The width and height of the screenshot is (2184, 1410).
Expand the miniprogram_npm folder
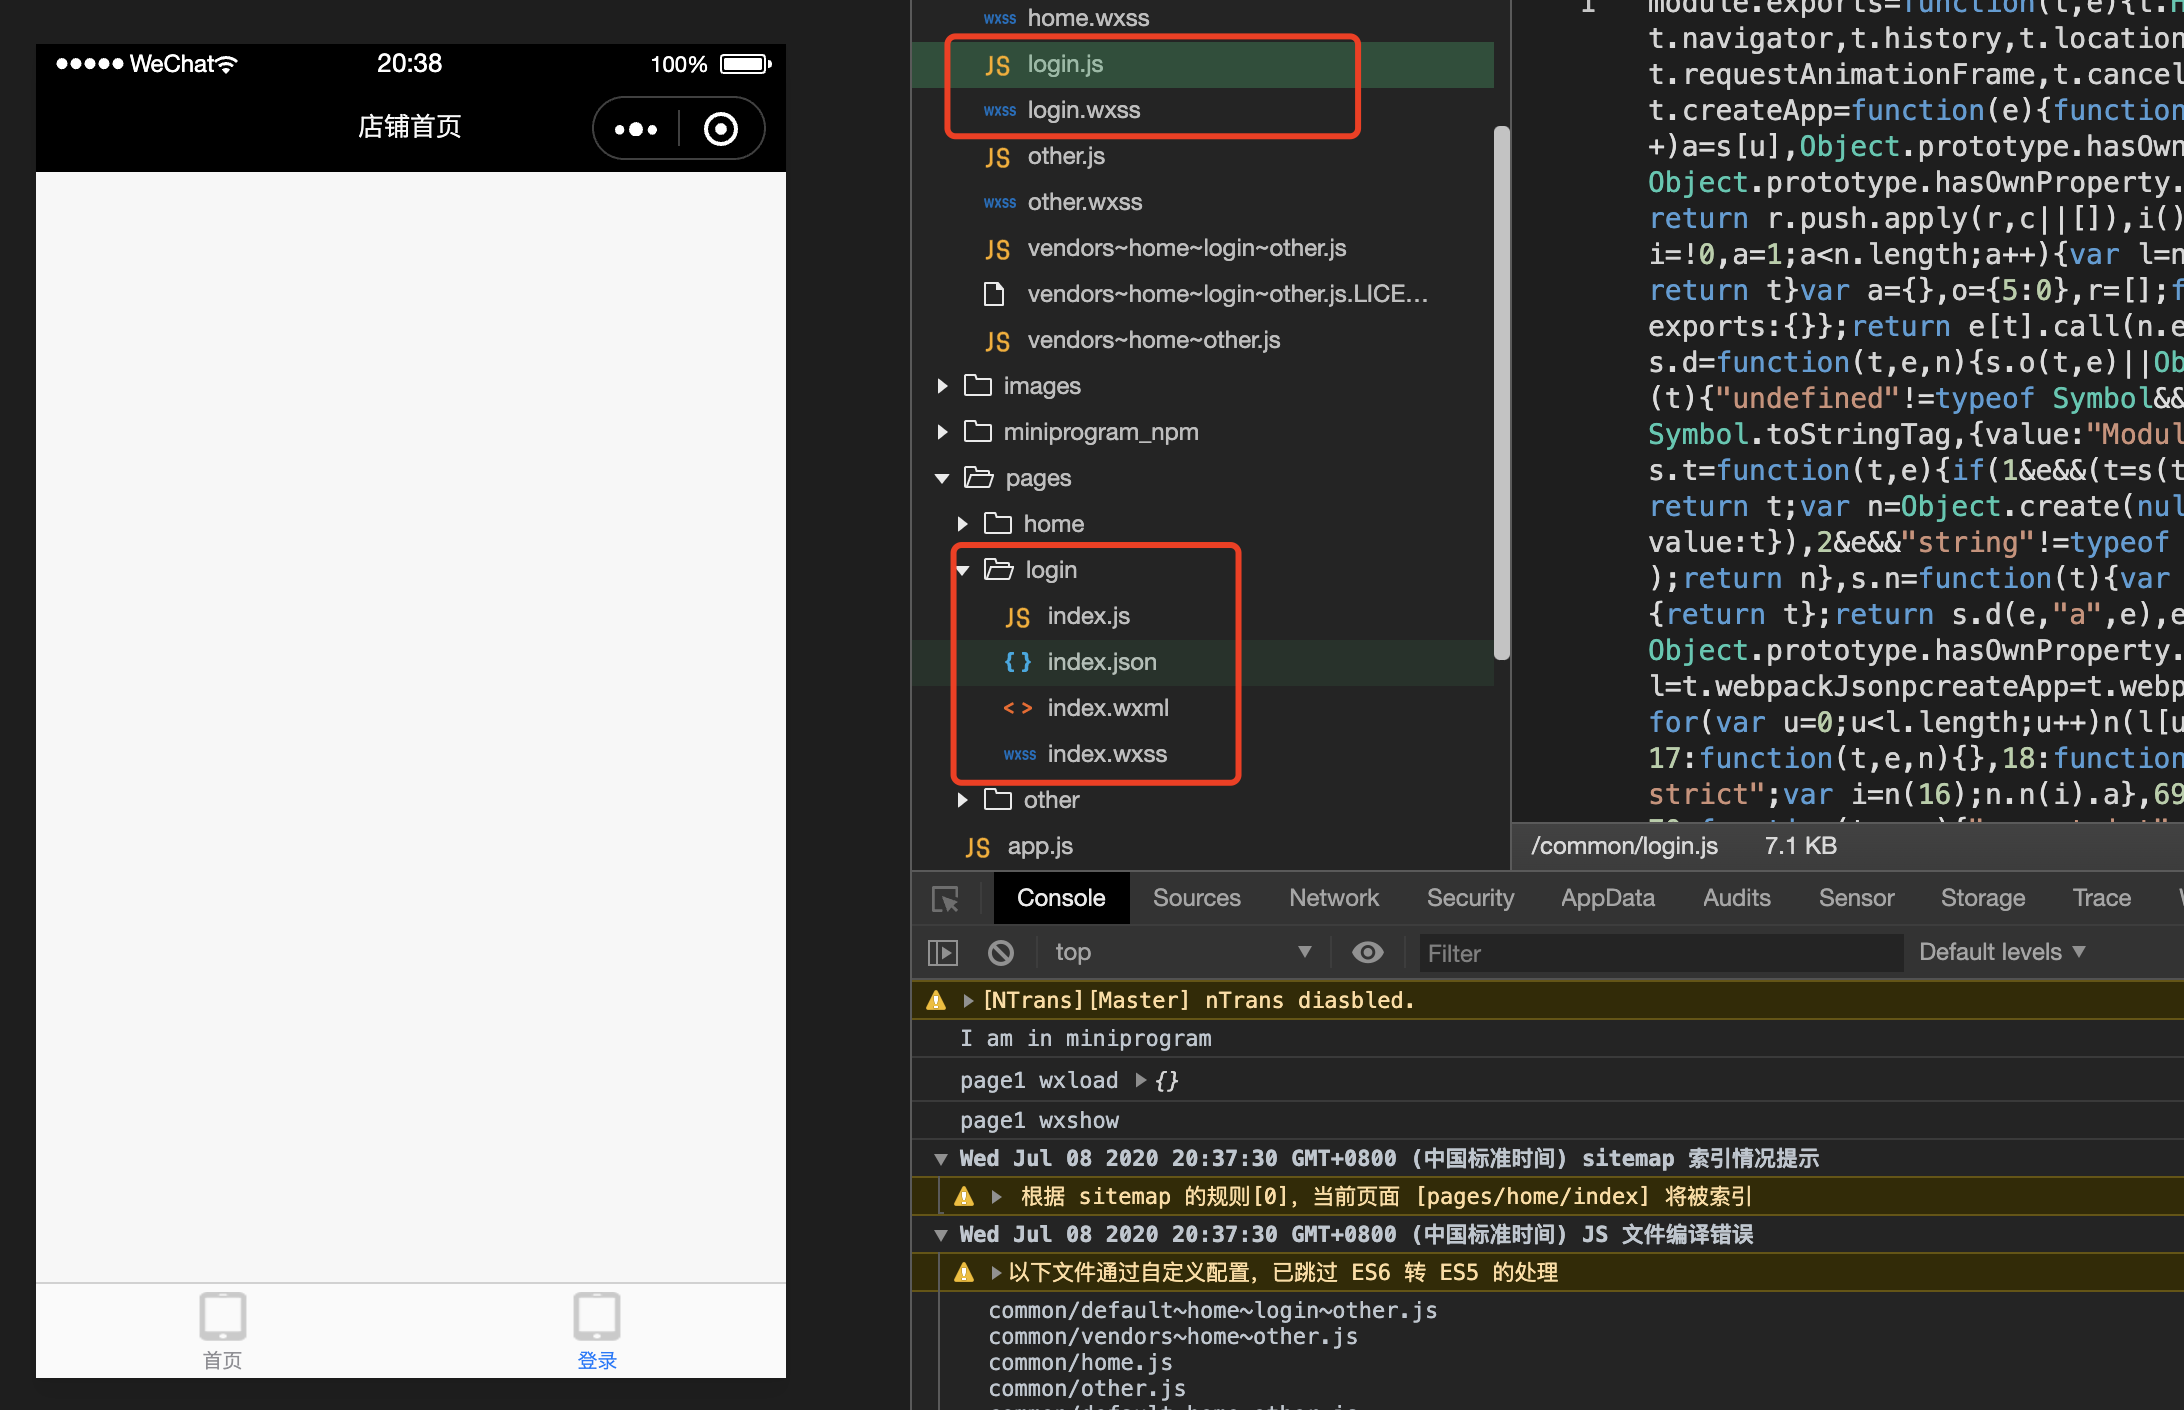click(941, 432)
